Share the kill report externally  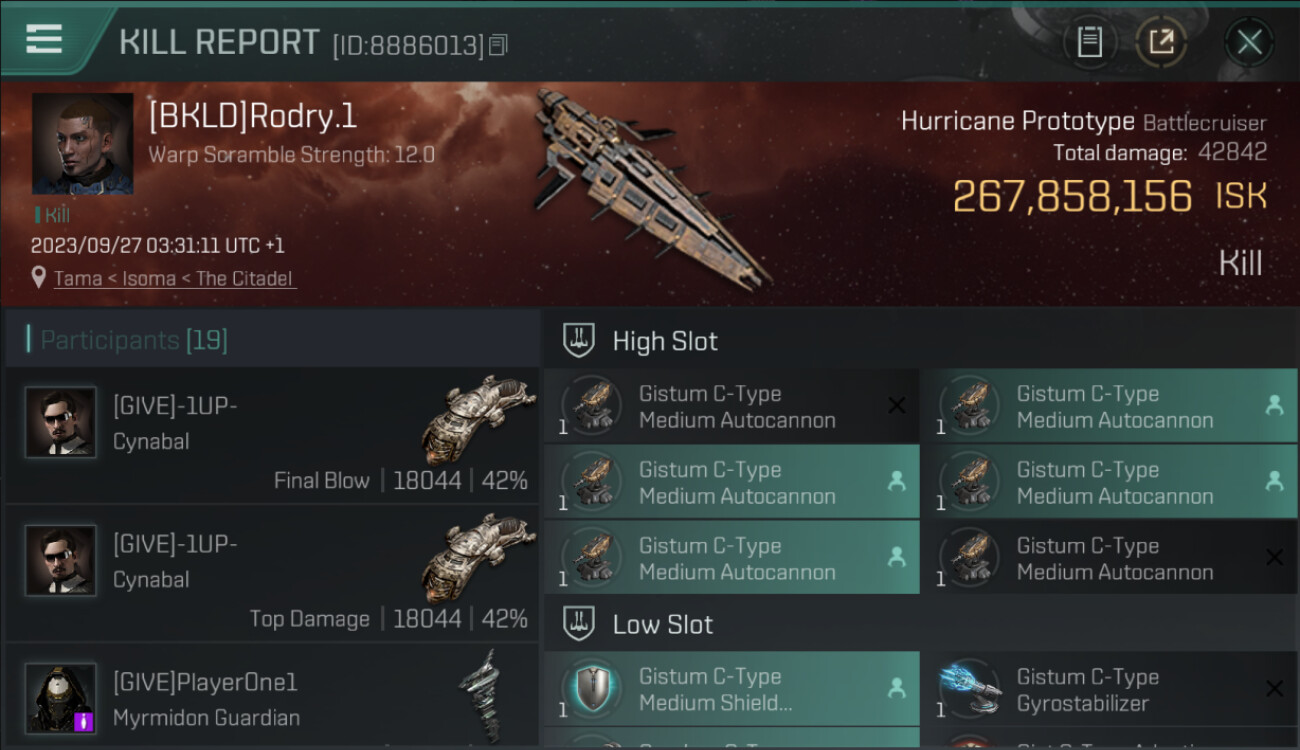pos(1161,42)
